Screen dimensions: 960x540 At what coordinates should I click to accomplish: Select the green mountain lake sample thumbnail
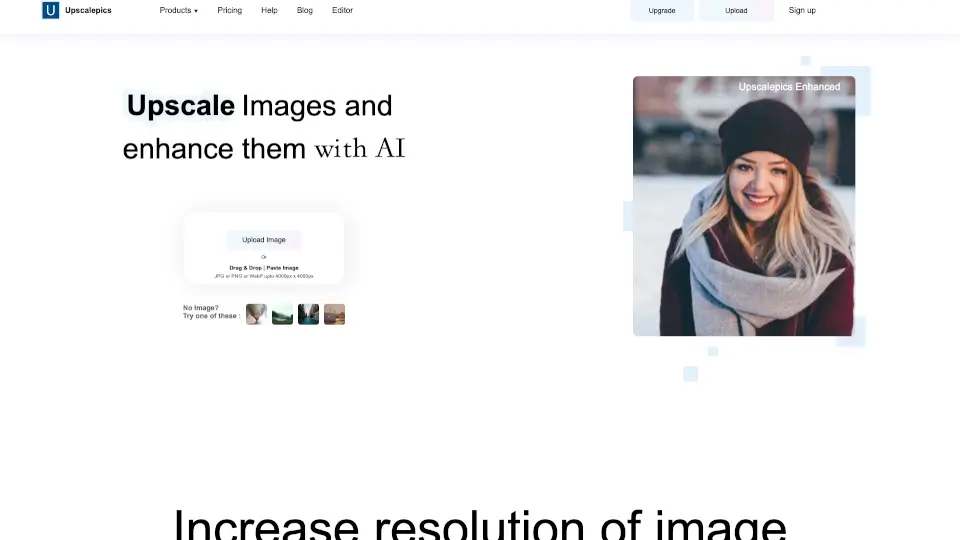point(282,314)
